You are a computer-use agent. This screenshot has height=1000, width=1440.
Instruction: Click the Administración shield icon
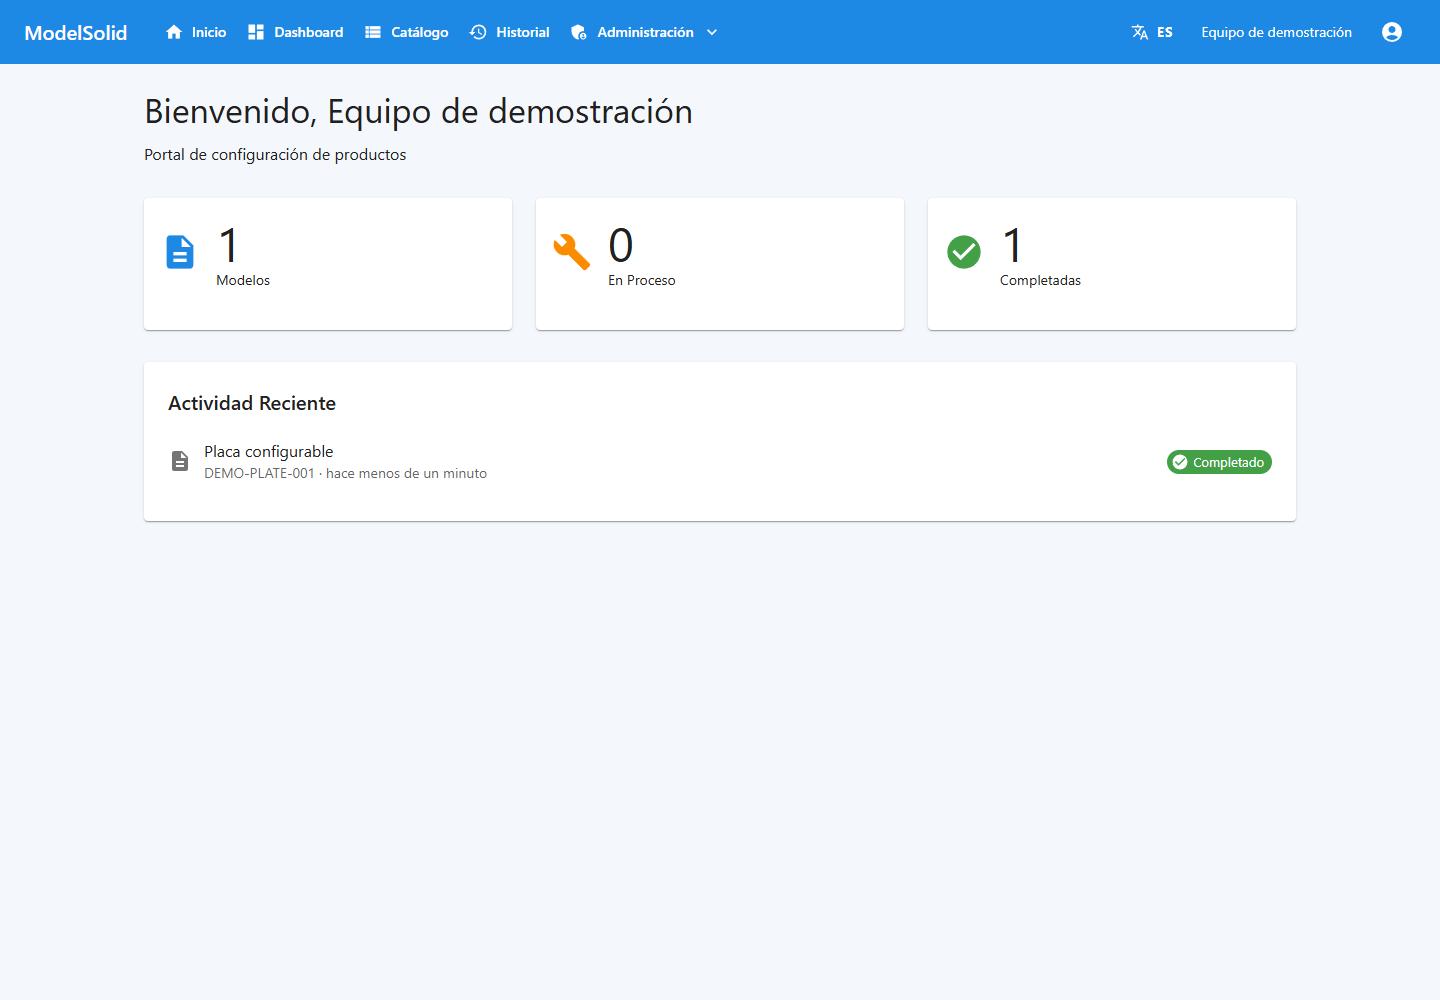point(579,32)
